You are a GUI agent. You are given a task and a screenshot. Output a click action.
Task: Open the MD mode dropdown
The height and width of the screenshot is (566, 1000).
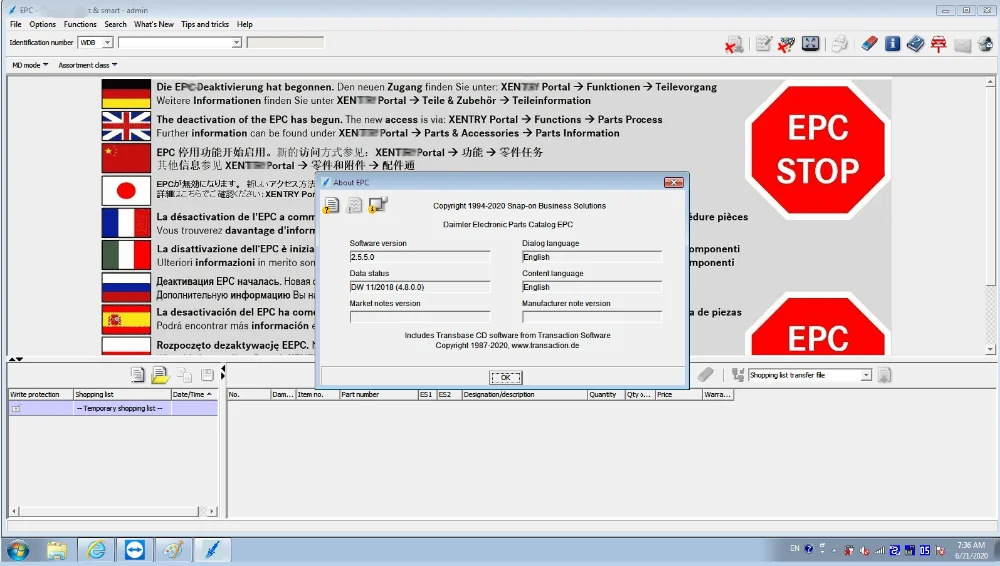pyautogui.click(x=30, y=65)
